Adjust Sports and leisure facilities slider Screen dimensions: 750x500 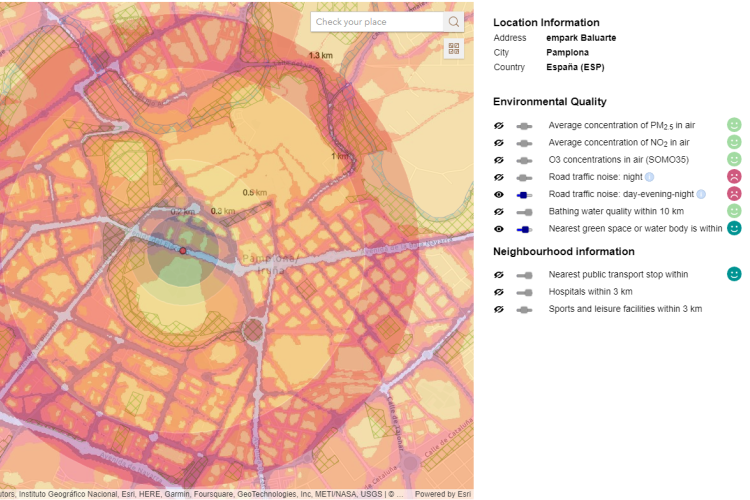coord(524,310)
